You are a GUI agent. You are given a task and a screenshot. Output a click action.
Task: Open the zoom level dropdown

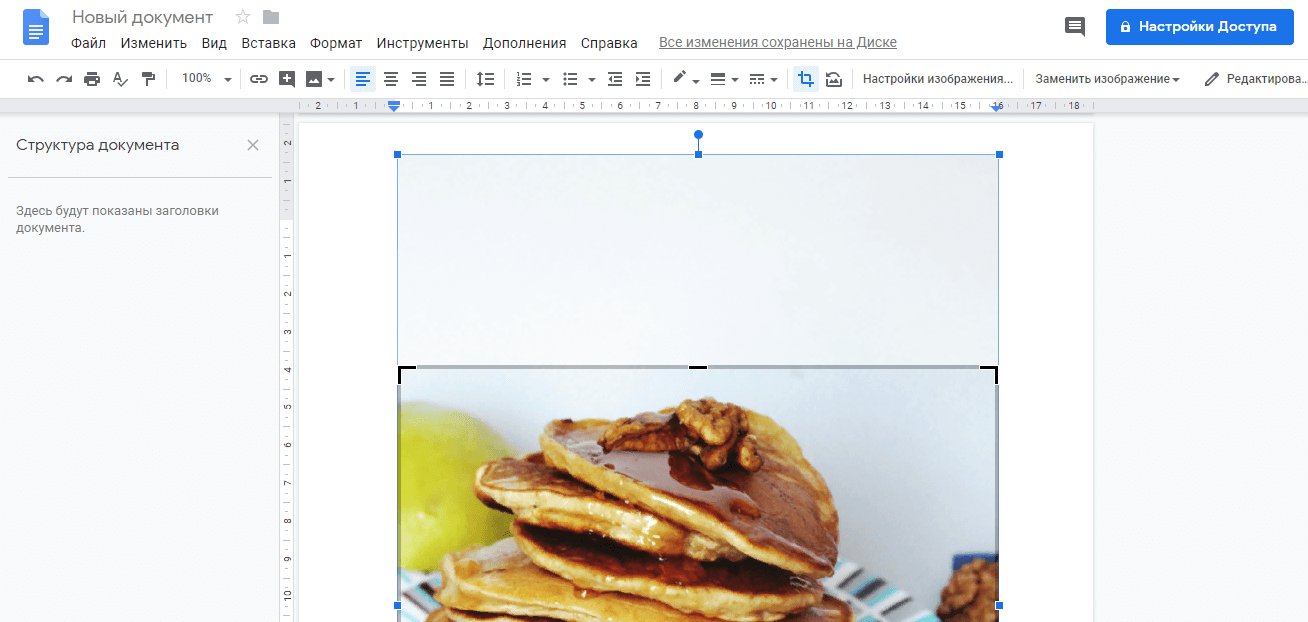click(226, 78)
